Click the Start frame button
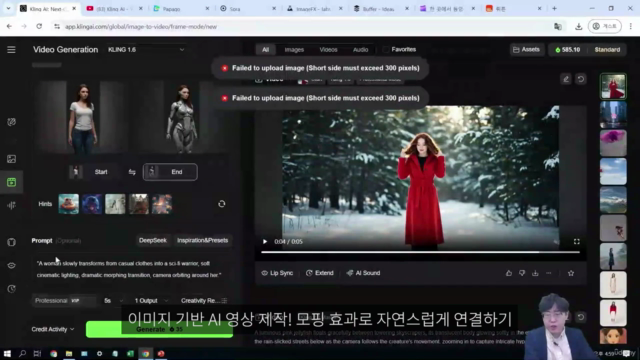This screenshot has width=640, height=360. click(x=95, y=172)
